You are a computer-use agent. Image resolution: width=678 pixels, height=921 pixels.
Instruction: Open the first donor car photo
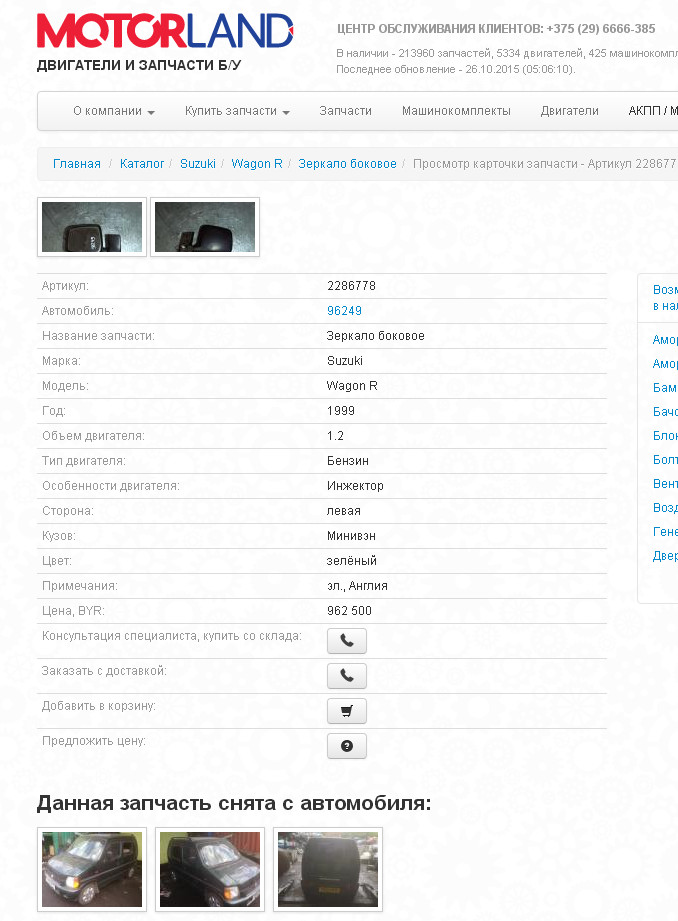pyautogui.click(x=92, y=869)
